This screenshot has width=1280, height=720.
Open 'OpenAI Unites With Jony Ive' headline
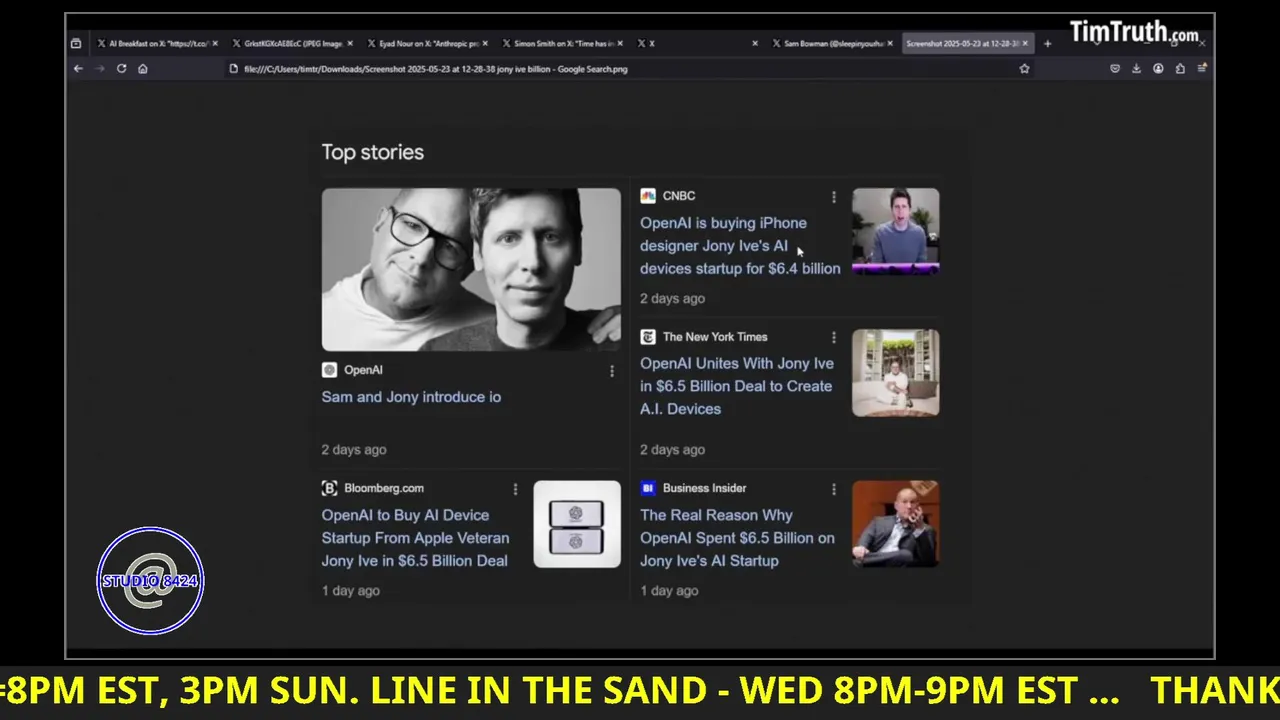[x=737, y=386]
